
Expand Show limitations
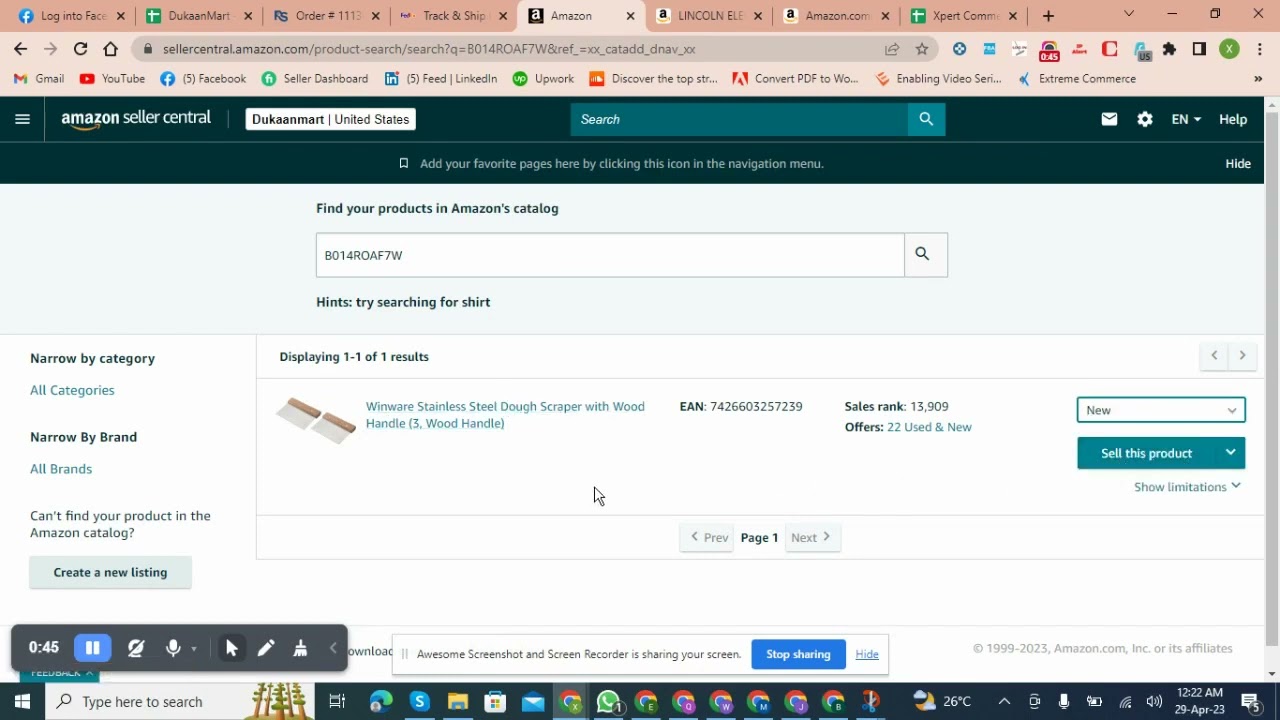click(1187, 487)
